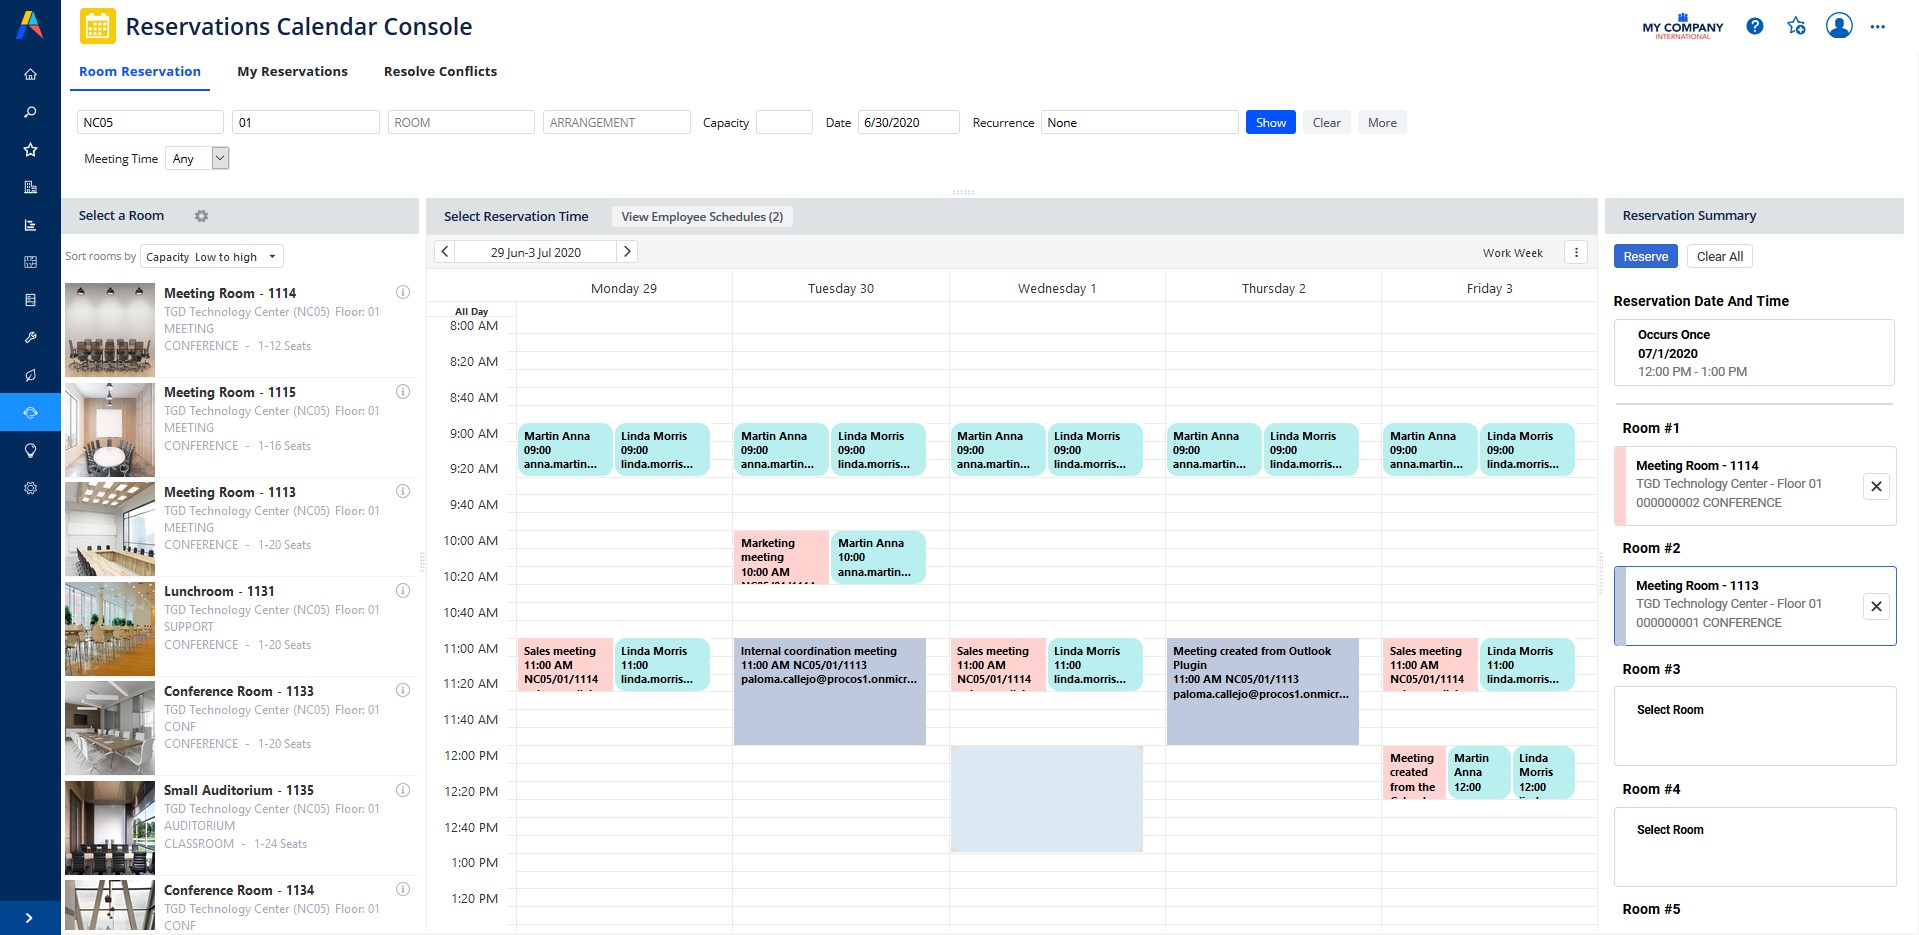The height and width of the screenshot is (935, 1919).
Task: Open the user profile icon
Action: click(x=1838, y=27)
